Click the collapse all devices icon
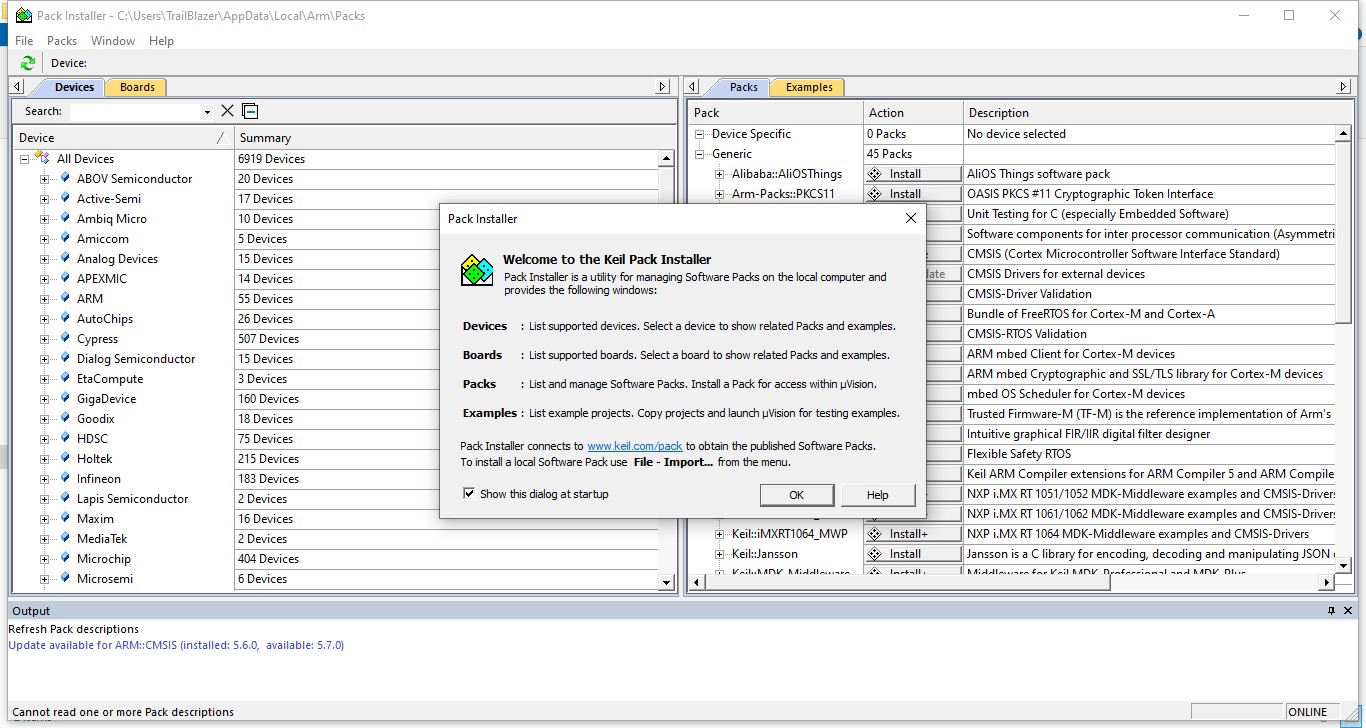1366x728 pixels. pyautogui.click(x=250, y=111)
